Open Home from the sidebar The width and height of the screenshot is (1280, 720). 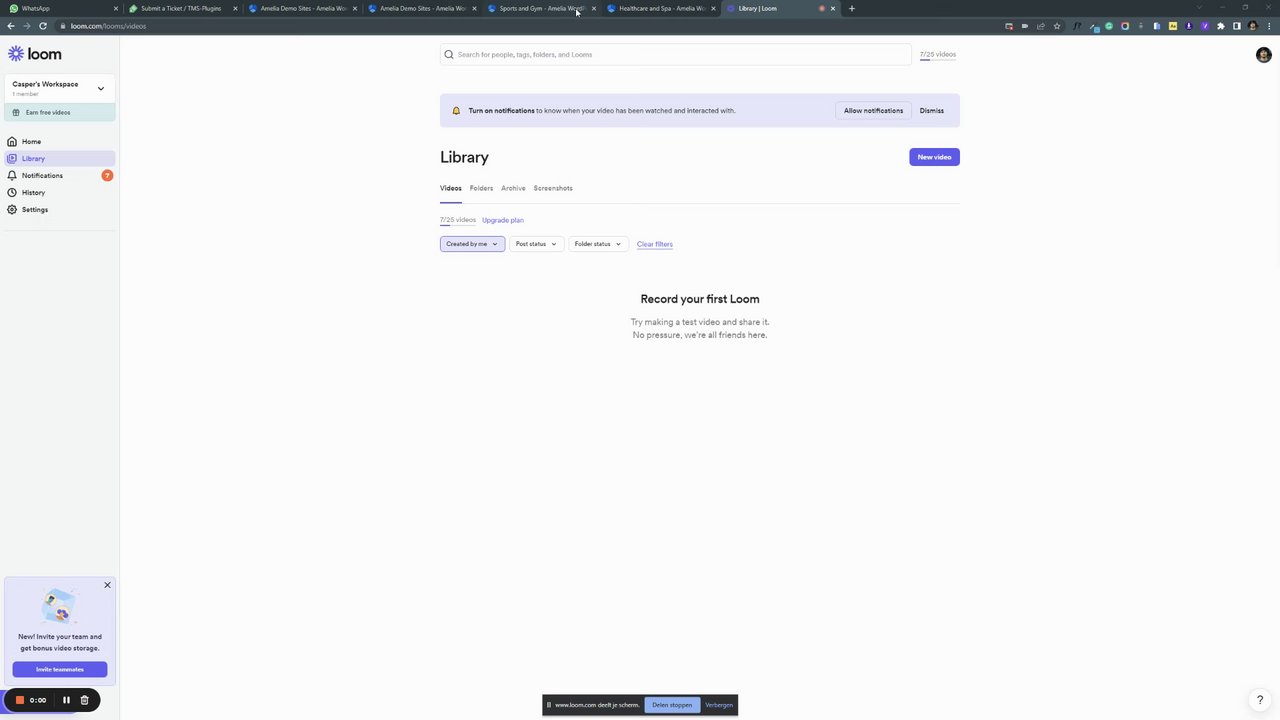(x=60, y=141)
